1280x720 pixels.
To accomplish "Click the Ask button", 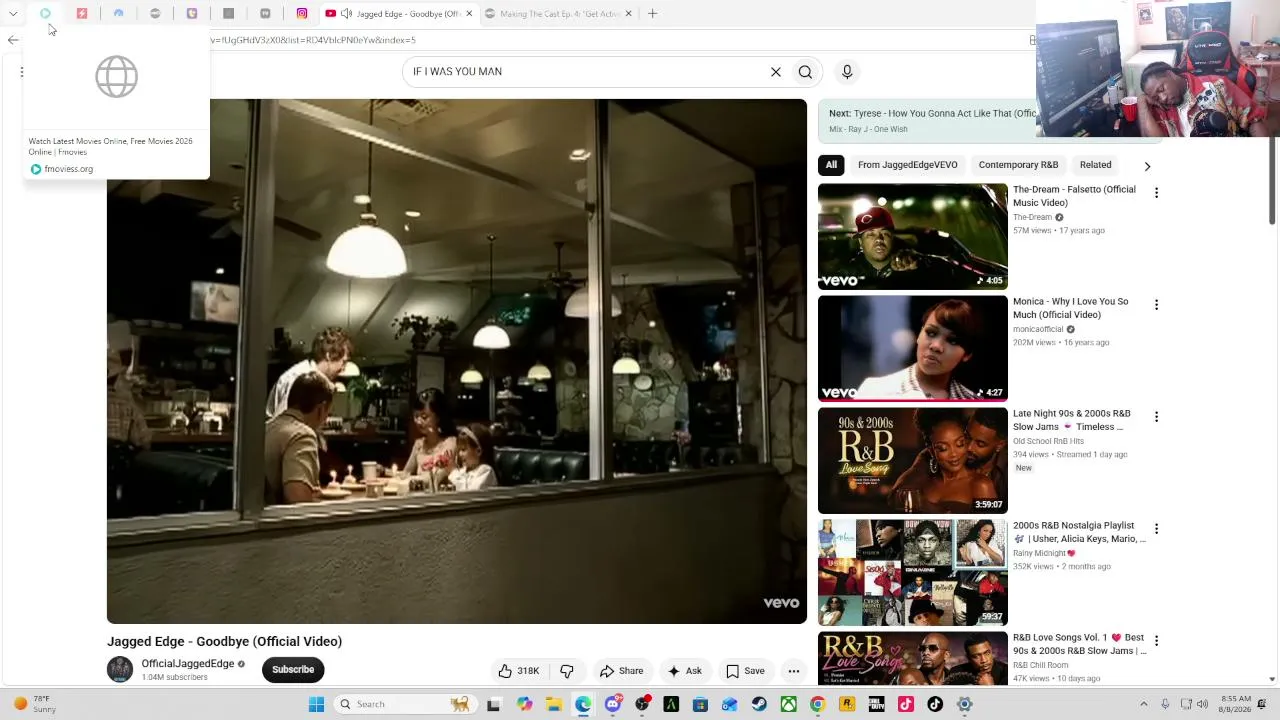I will tap(685, 671).
